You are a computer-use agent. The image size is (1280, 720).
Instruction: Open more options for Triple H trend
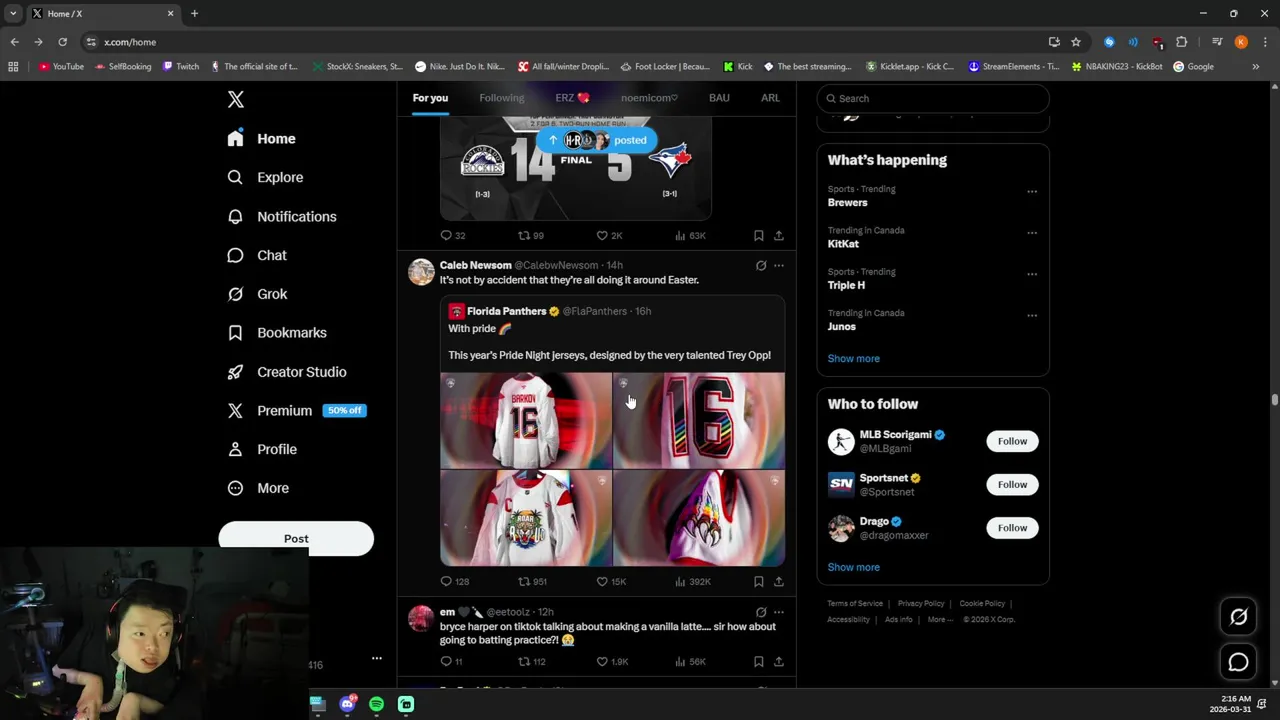point(1031,274)
